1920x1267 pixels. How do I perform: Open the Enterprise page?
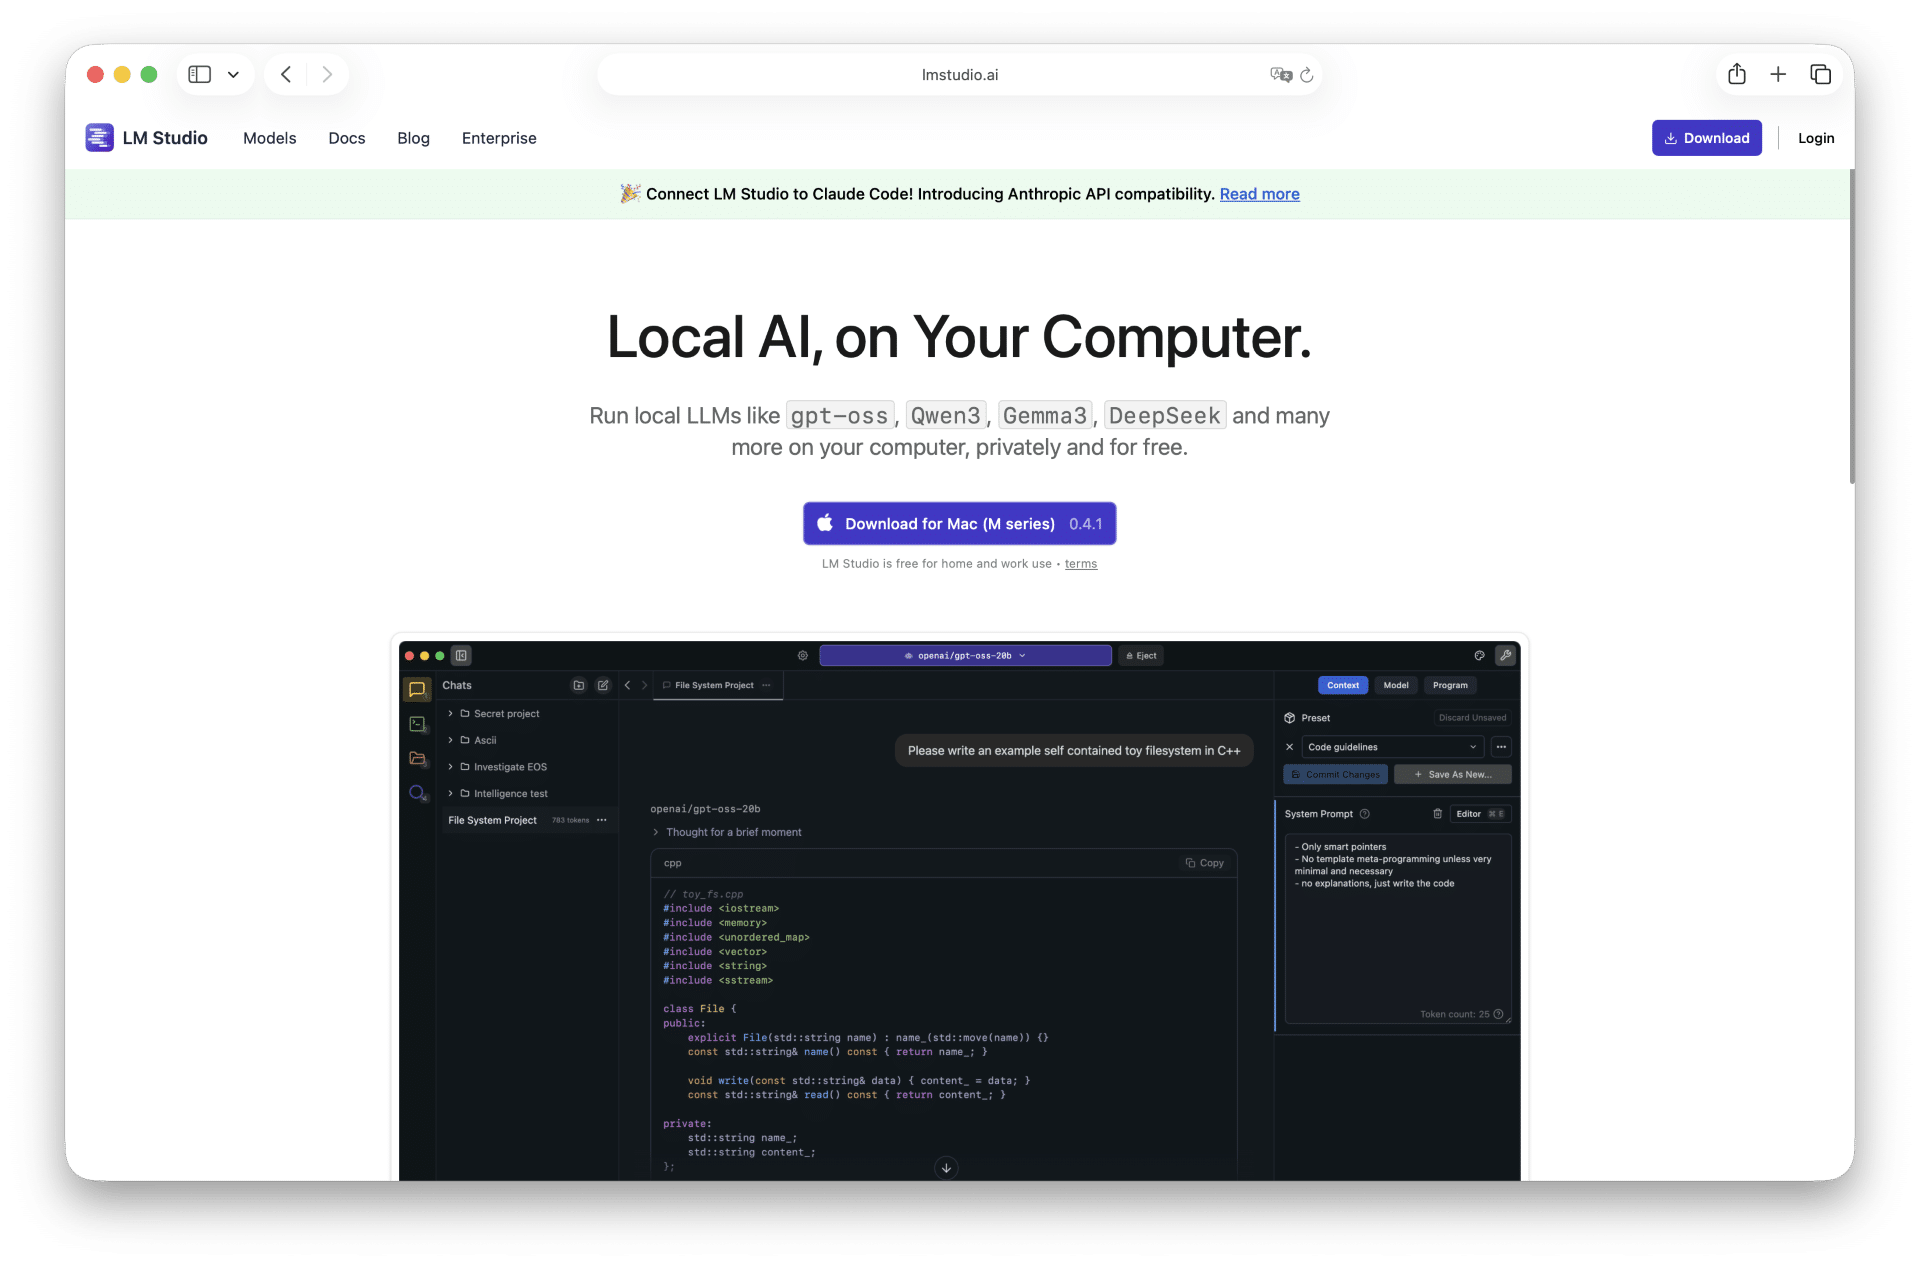click(498, 138)
